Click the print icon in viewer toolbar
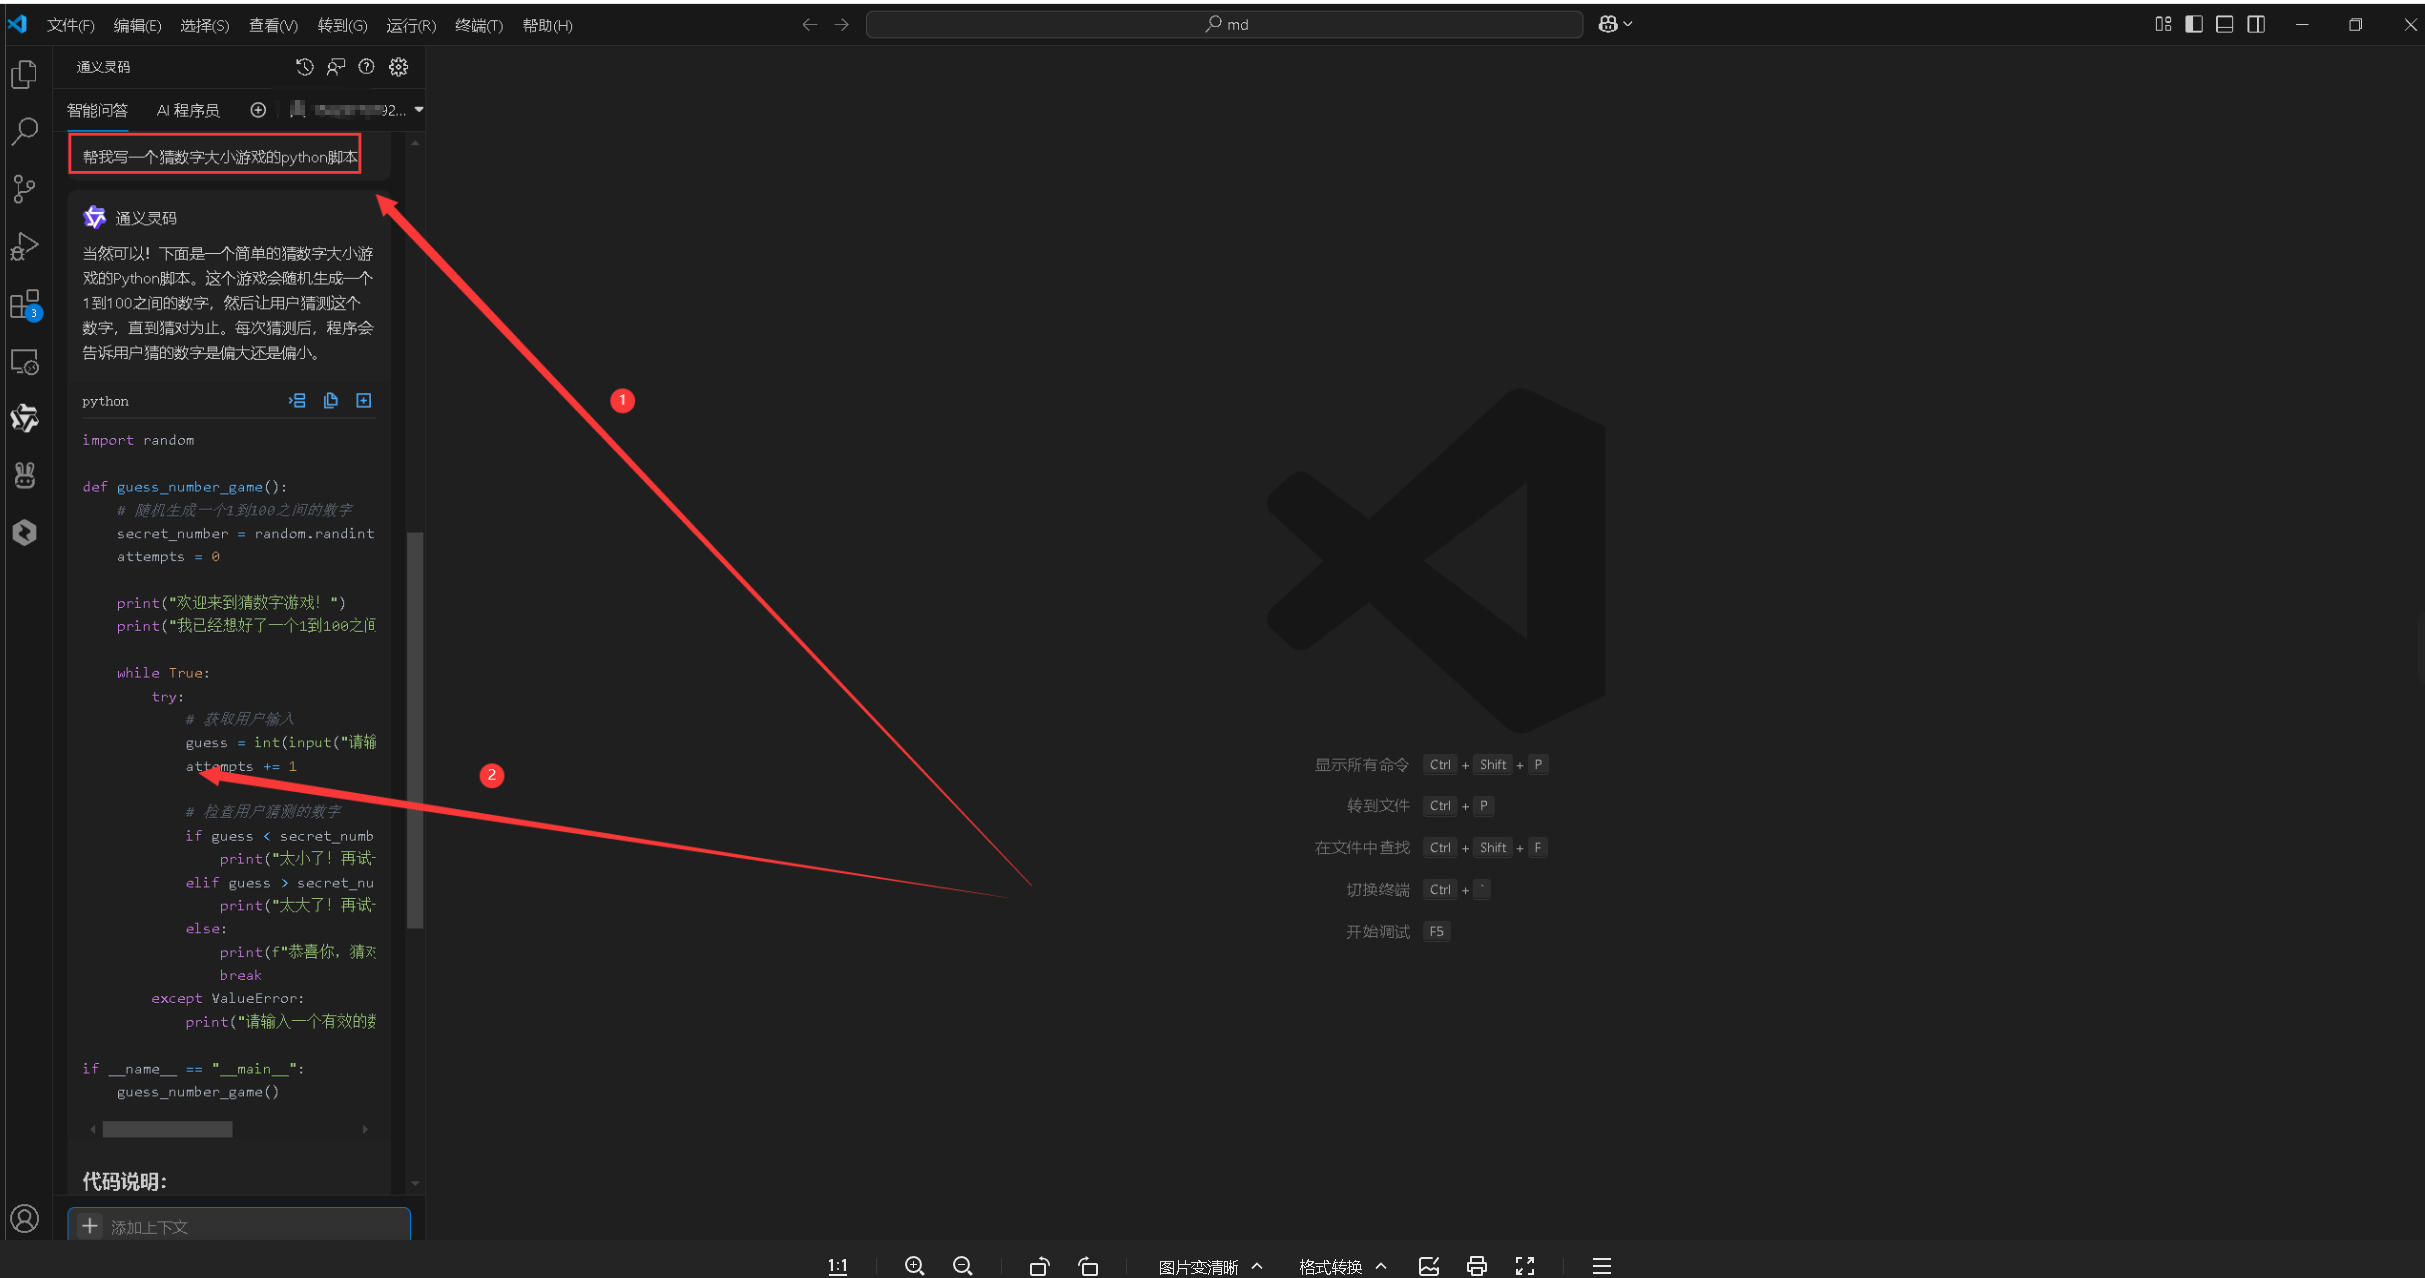The width and height of the screenshot is (2425, 1278). click(1476, 1266)
